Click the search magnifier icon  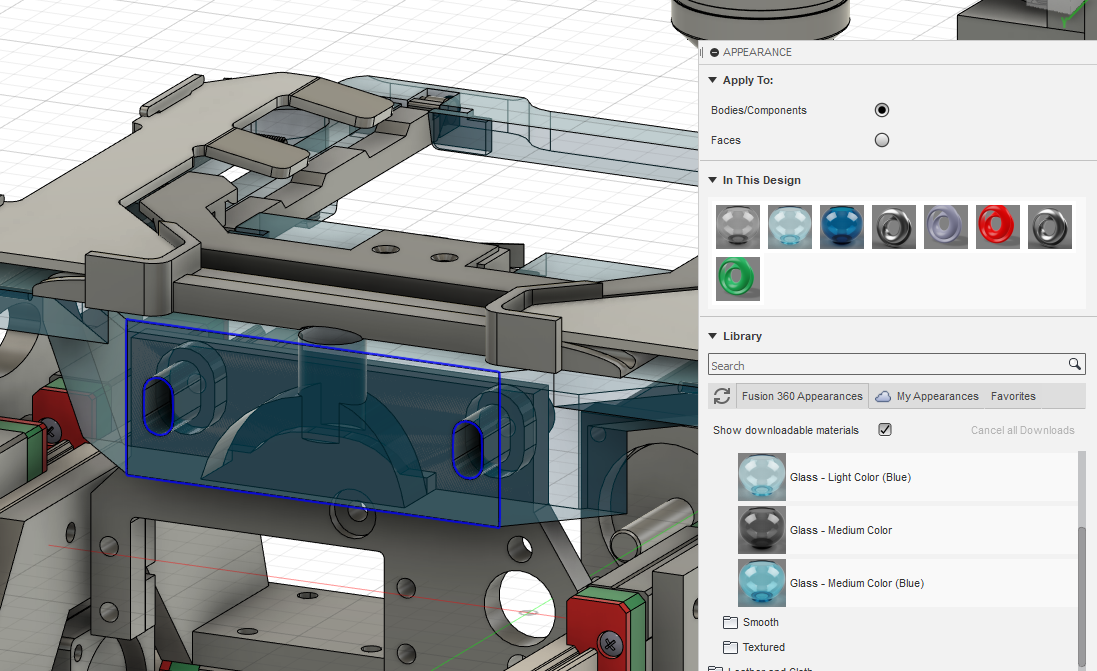(x=1075, y=364)
